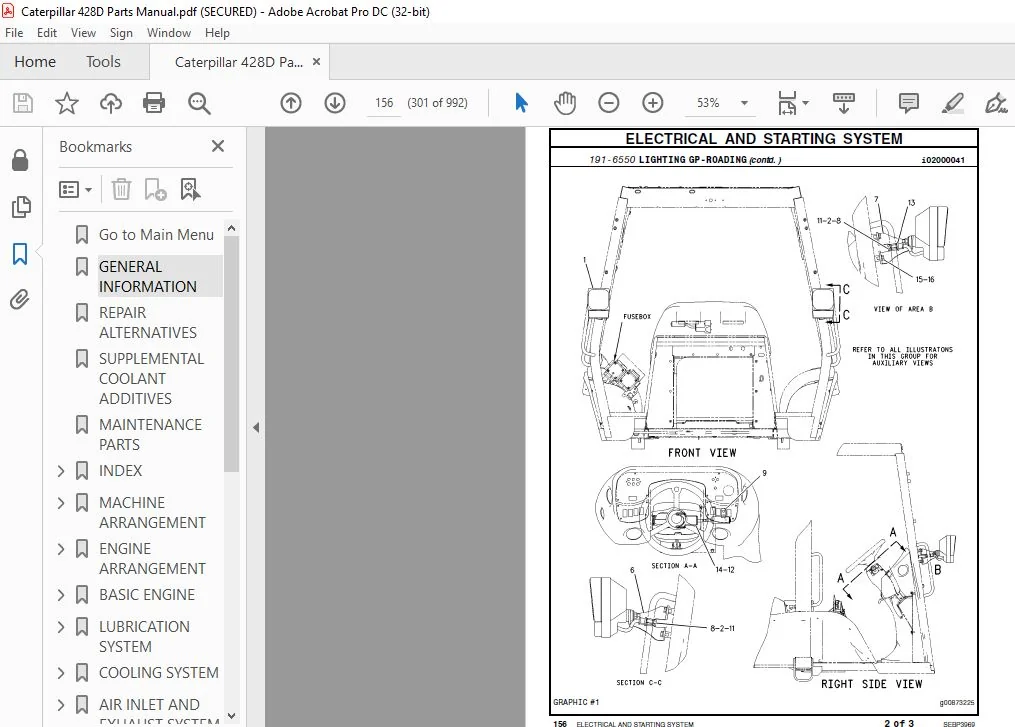
Task: Open the Help menu
Action: point(217,32)
